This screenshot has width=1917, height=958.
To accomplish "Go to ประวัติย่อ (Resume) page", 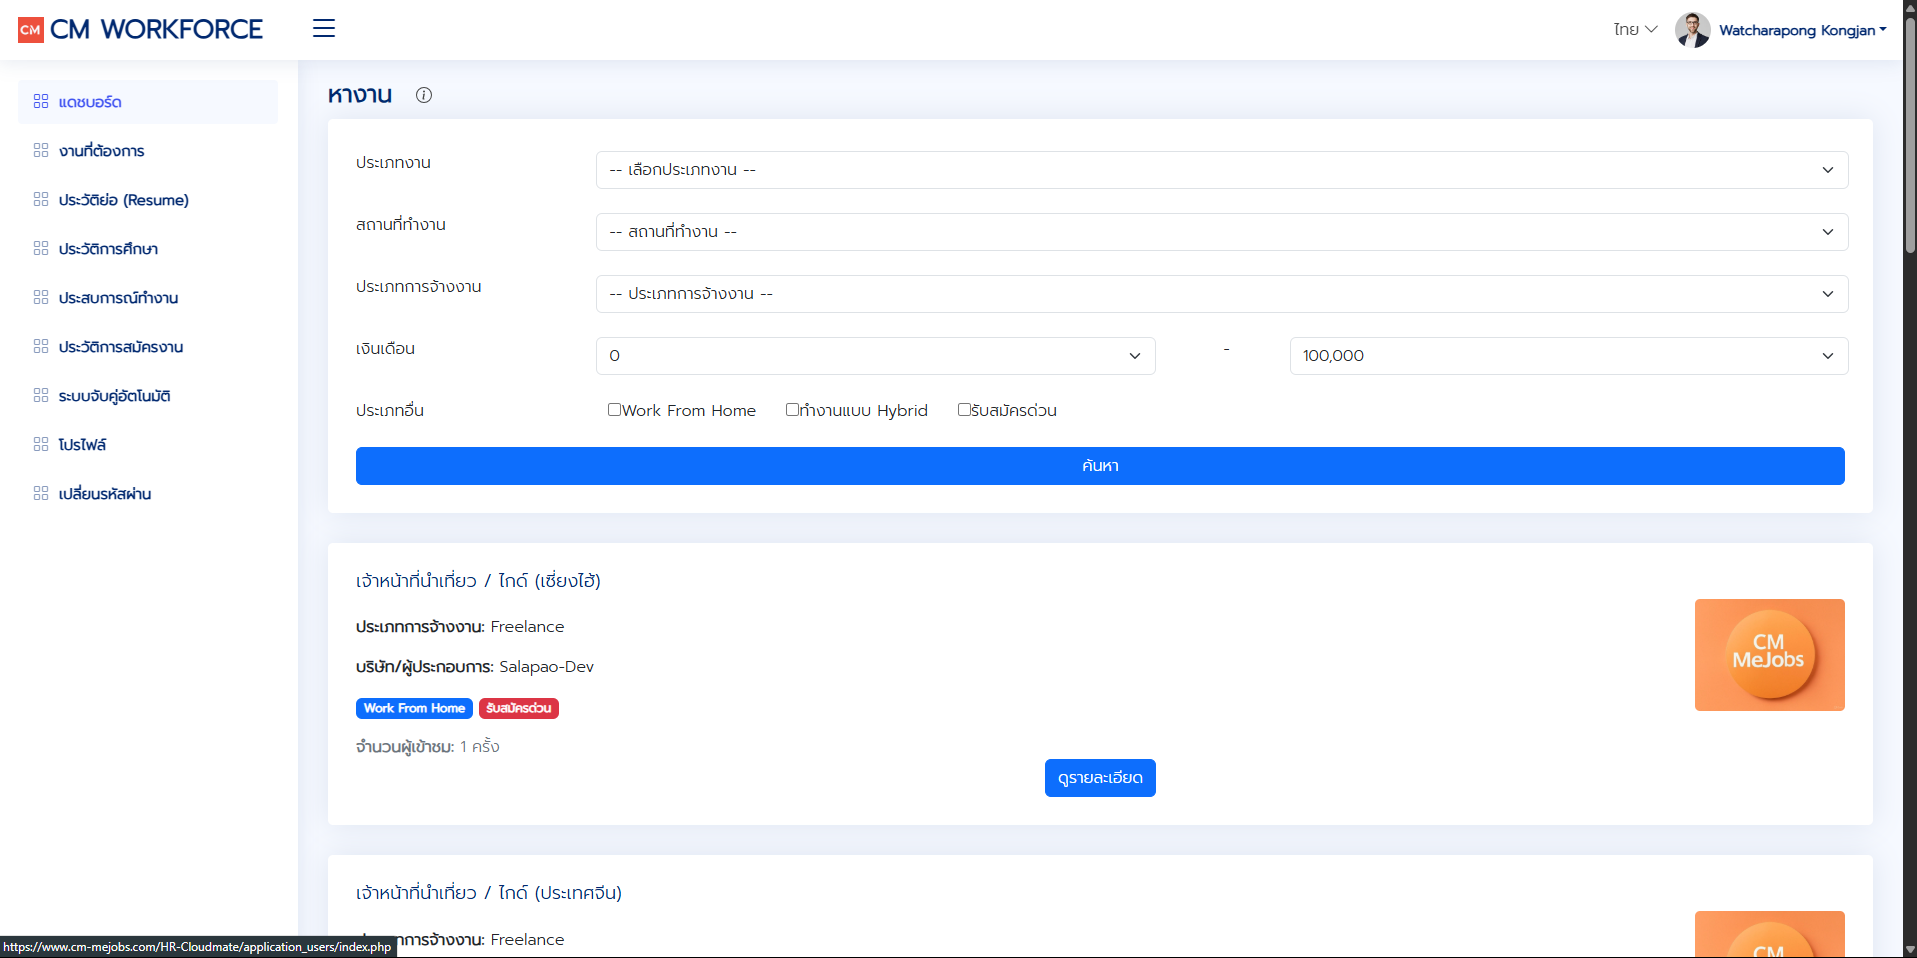I will 148,200.
